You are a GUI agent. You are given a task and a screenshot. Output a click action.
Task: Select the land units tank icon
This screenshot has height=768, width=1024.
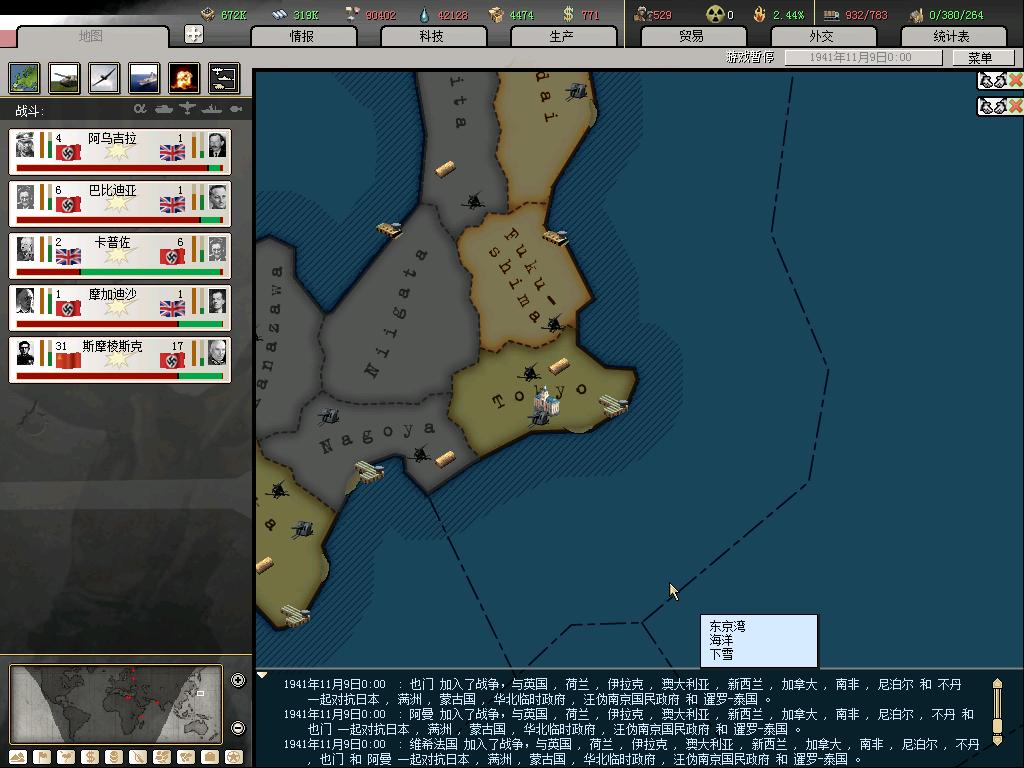tap(64, 78)
